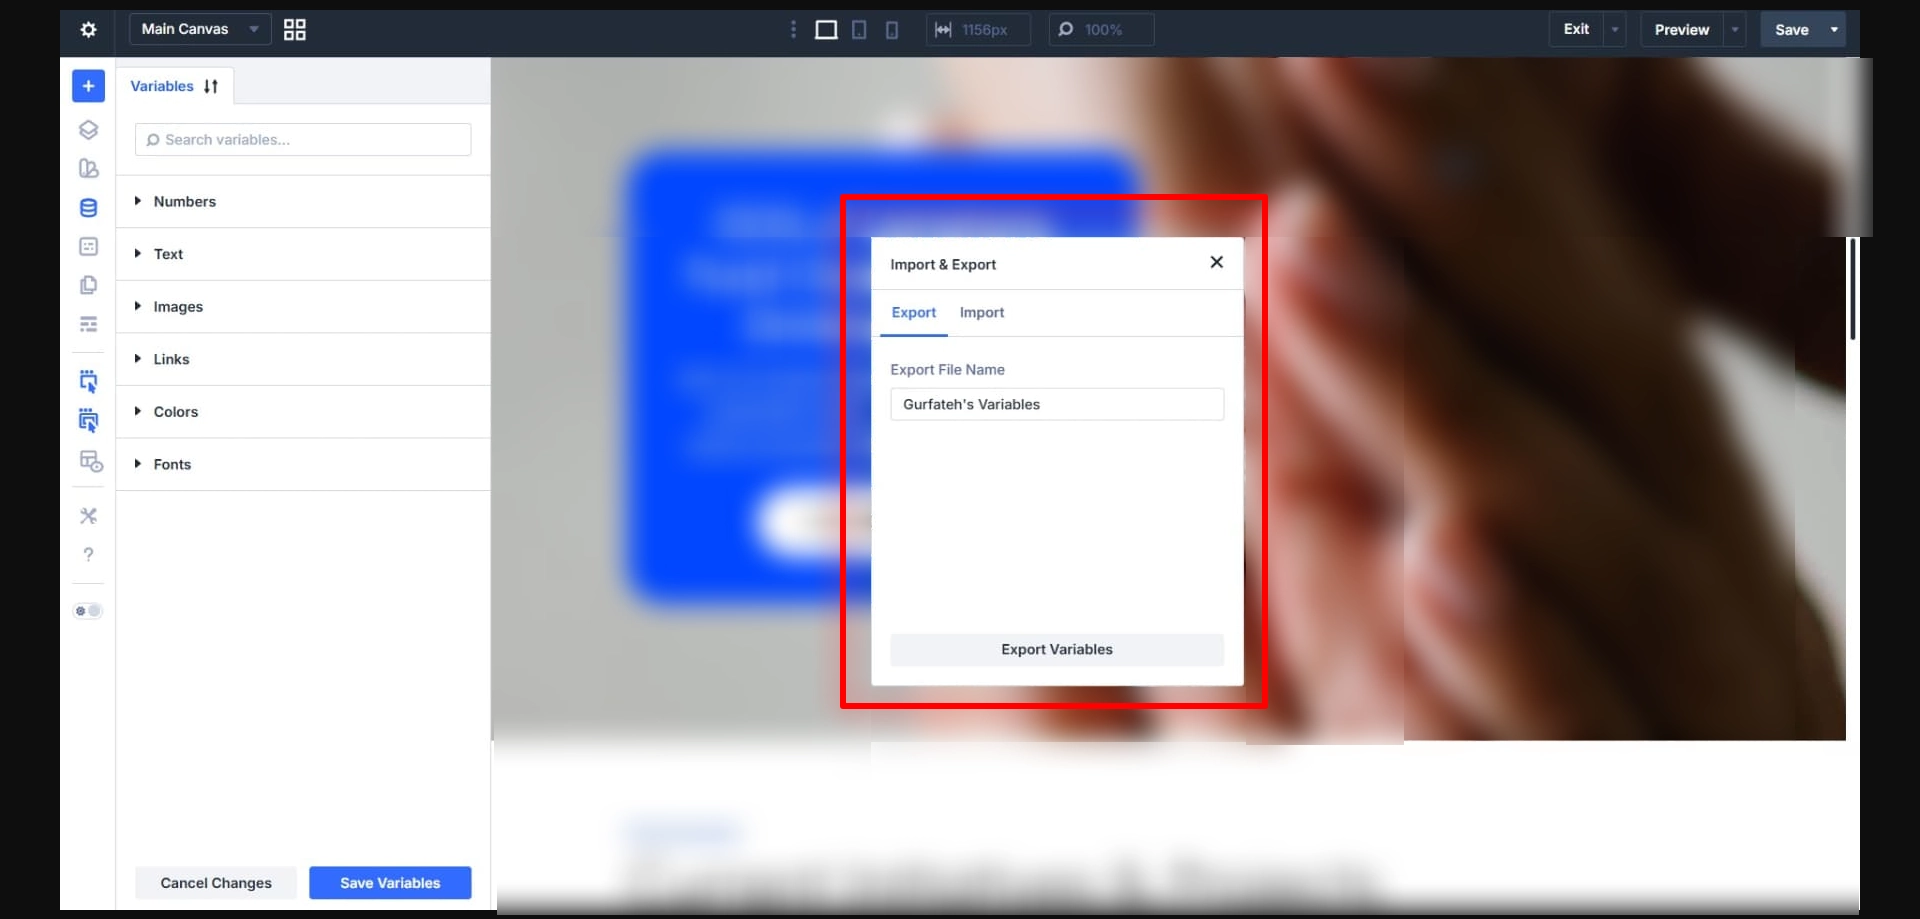
Task: Switch to mobile preview mode
Action: coord(891,29)
